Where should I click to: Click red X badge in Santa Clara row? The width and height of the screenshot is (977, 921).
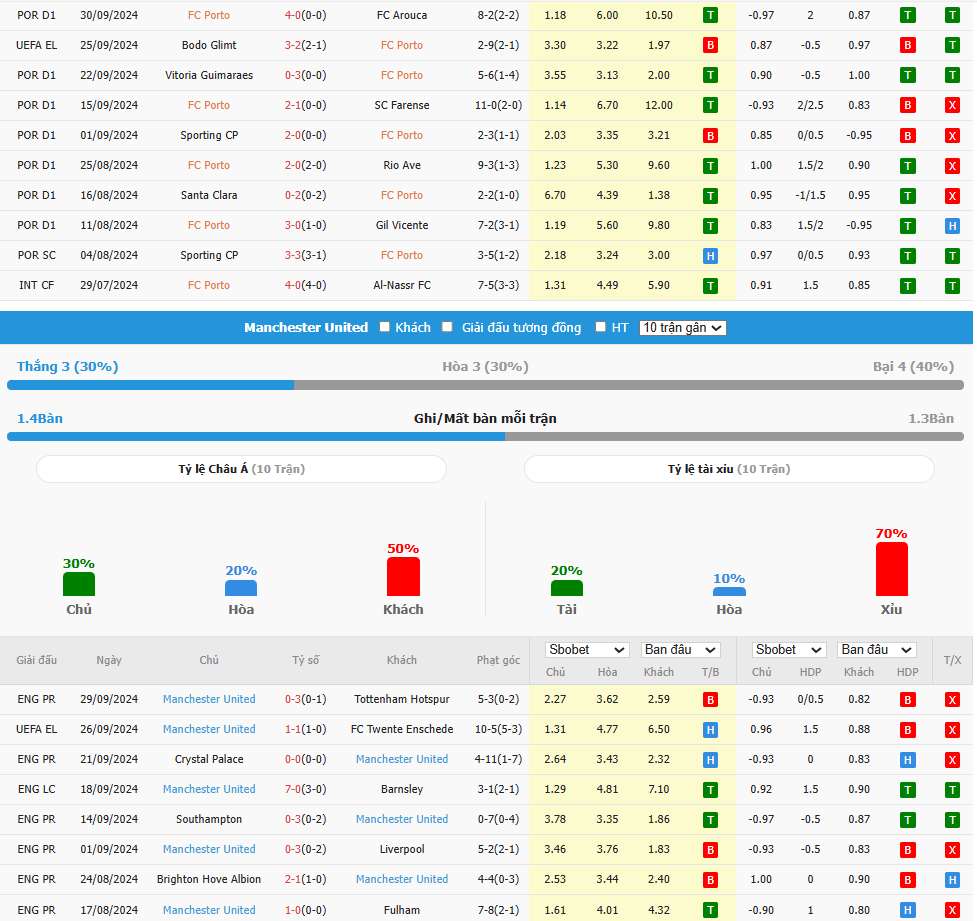pos(952,196)
